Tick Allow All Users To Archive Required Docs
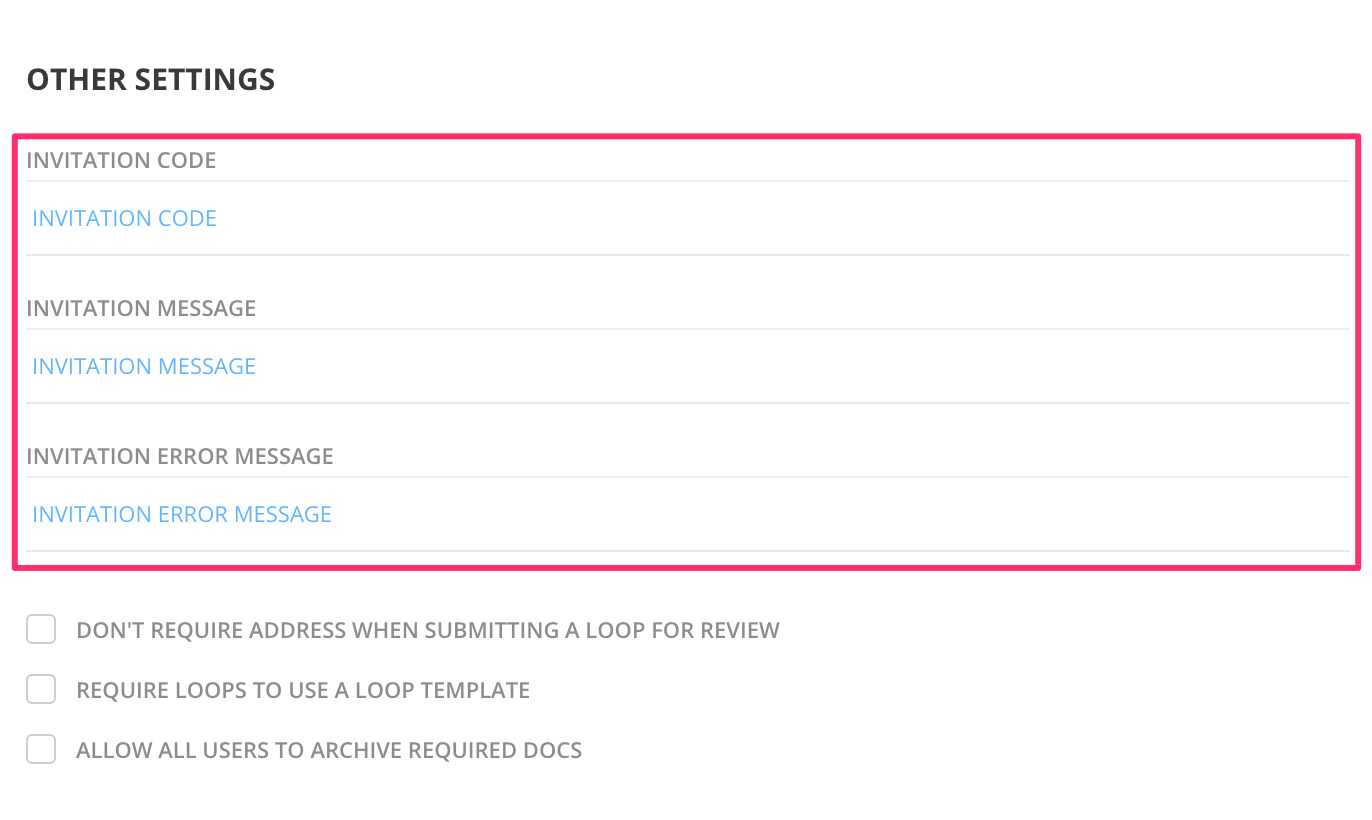This screenshot has width=1372, height=820. coord(41,750)
